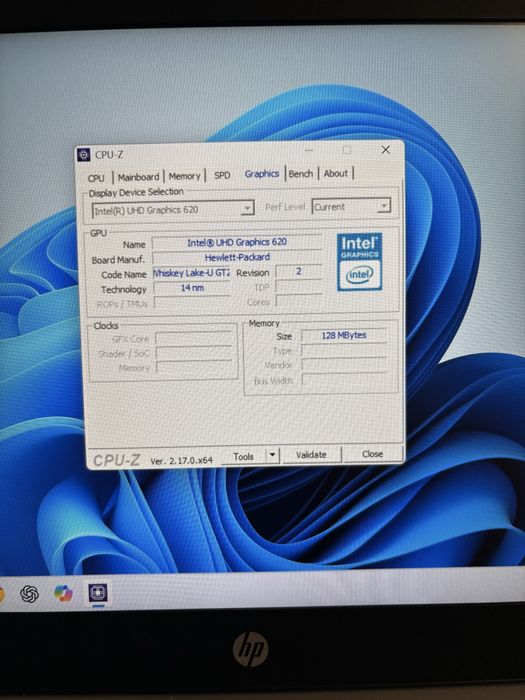
Task: Expand the Tools dropdown arrow
Action: [x=272, y=456]
